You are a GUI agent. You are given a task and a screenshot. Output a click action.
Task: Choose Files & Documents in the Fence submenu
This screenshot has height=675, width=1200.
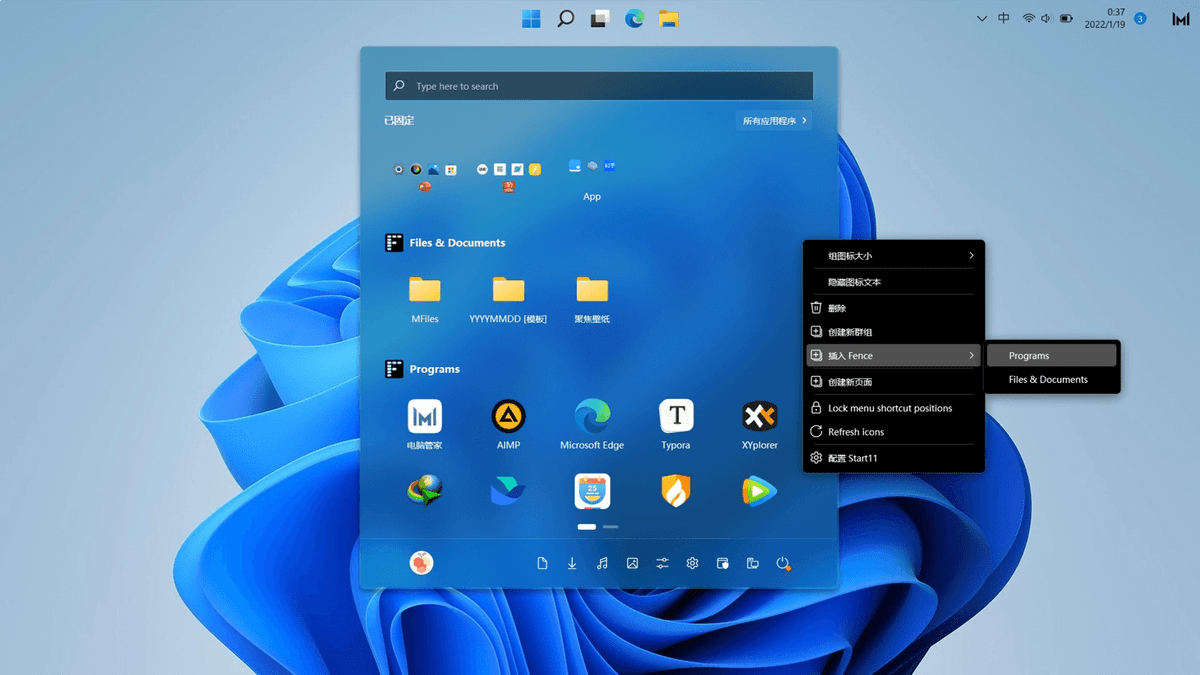pos(1052,380)
